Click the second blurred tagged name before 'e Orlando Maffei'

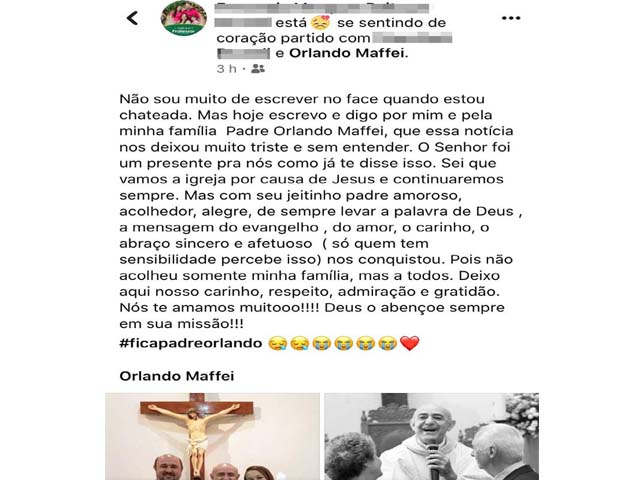coord(243,53)
